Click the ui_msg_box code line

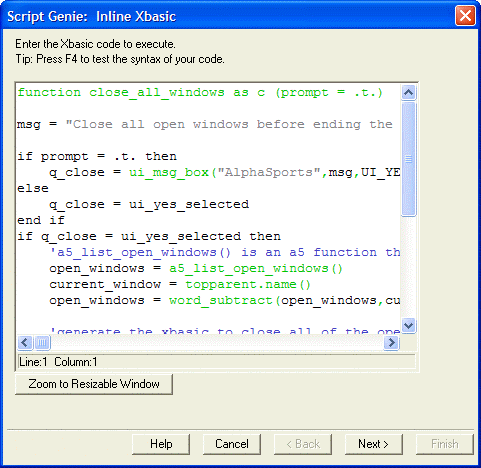pyautogui.click(x=225, y=172)
